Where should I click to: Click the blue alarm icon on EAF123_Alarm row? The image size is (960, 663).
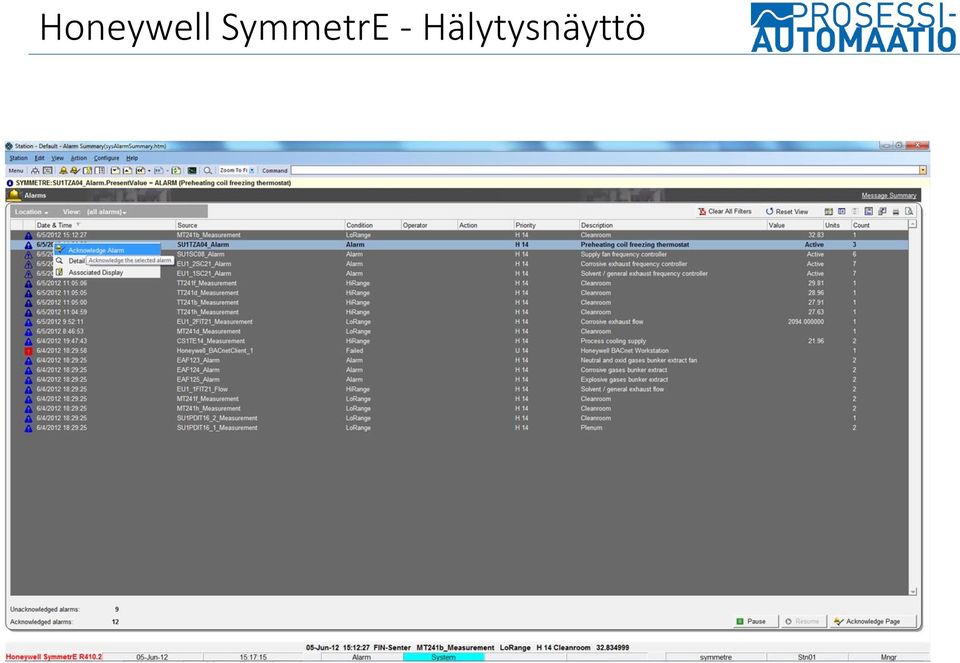[28, 361]
